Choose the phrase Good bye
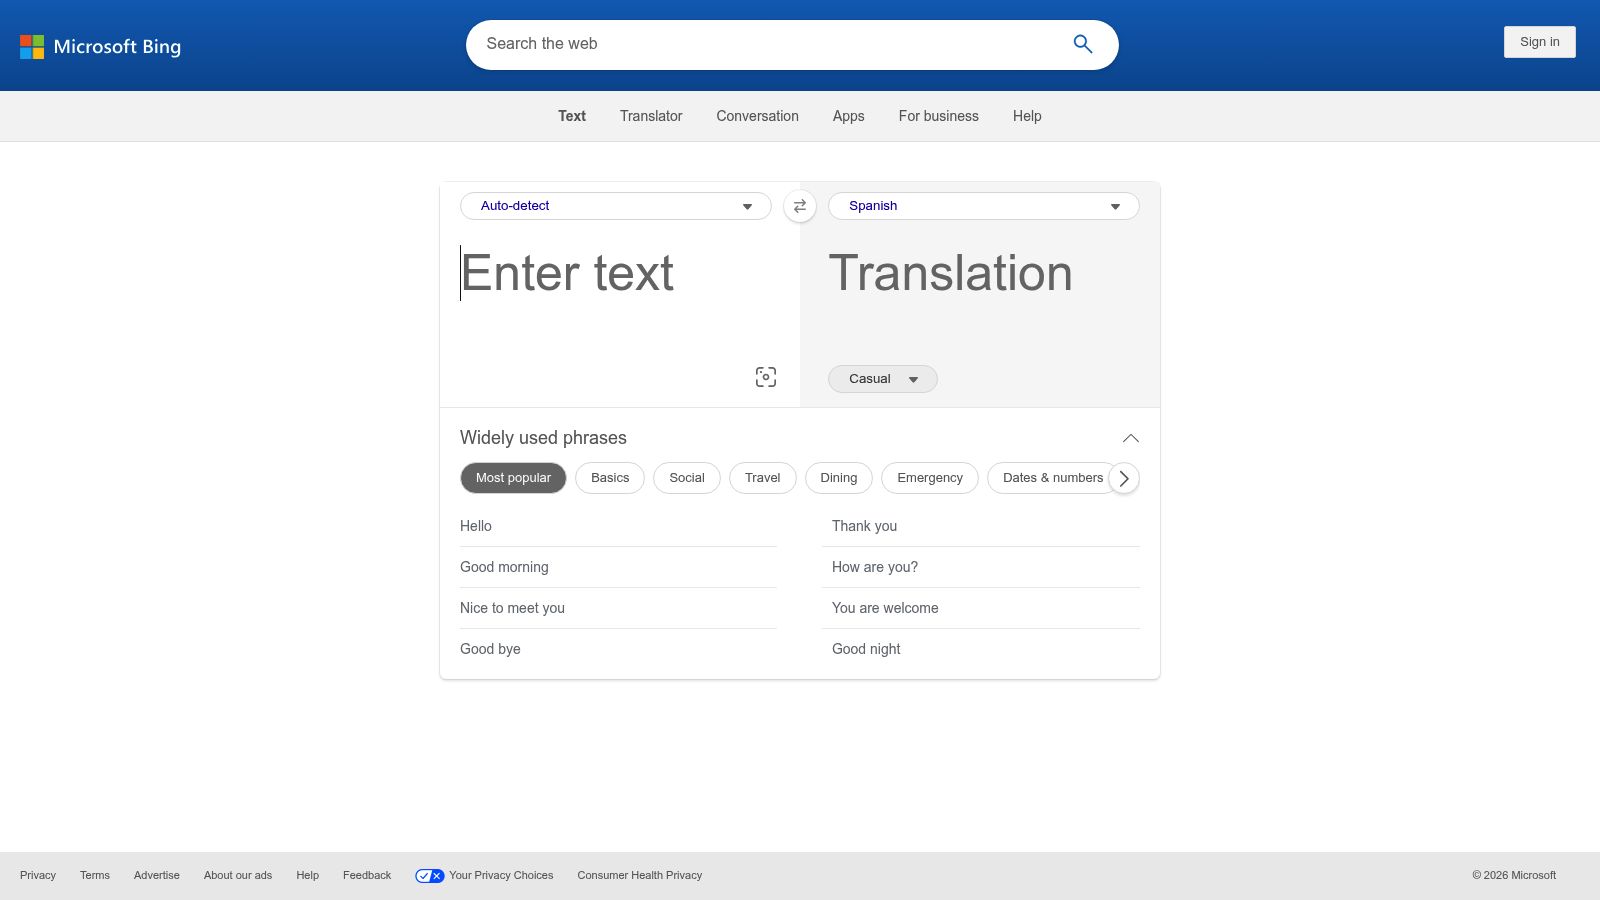 coord(618,649)
